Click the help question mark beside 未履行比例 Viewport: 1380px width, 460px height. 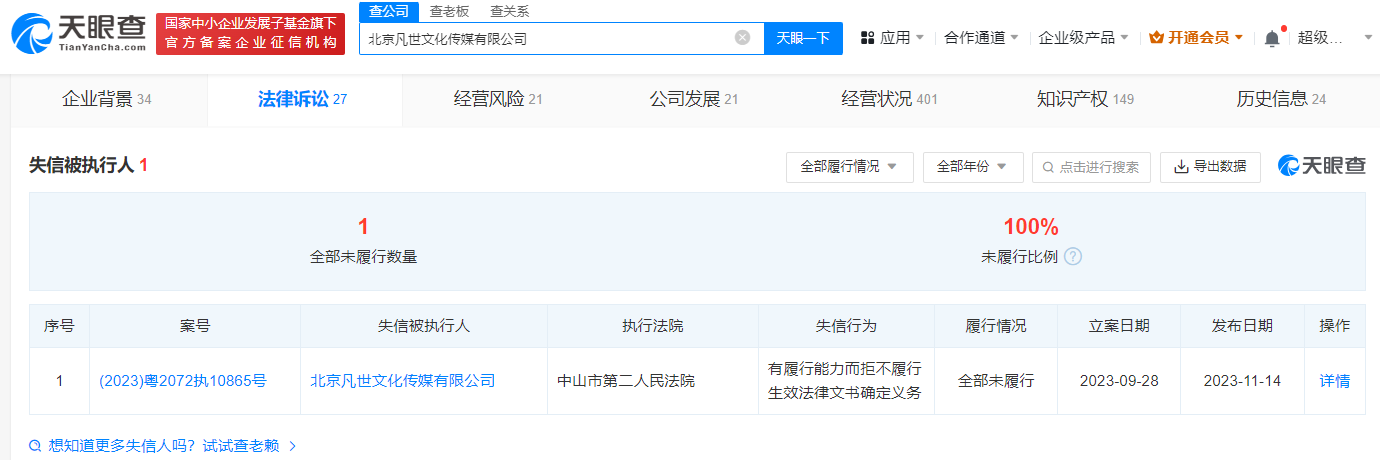pyautogui.click(x=1073, y=256)
